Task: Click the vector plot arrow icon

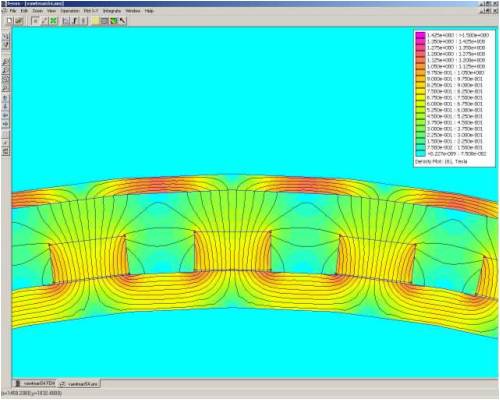Action: pyautogui.click(x=123, y=21)
